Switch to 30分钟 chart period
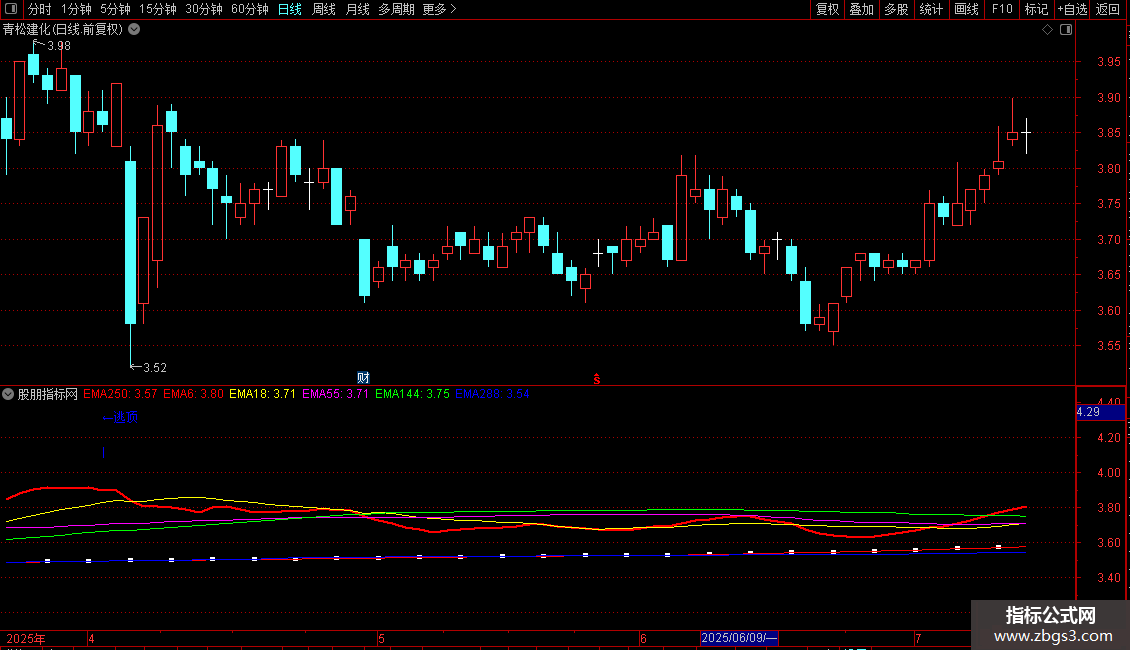1130x650 pixels. pos(203,9)
